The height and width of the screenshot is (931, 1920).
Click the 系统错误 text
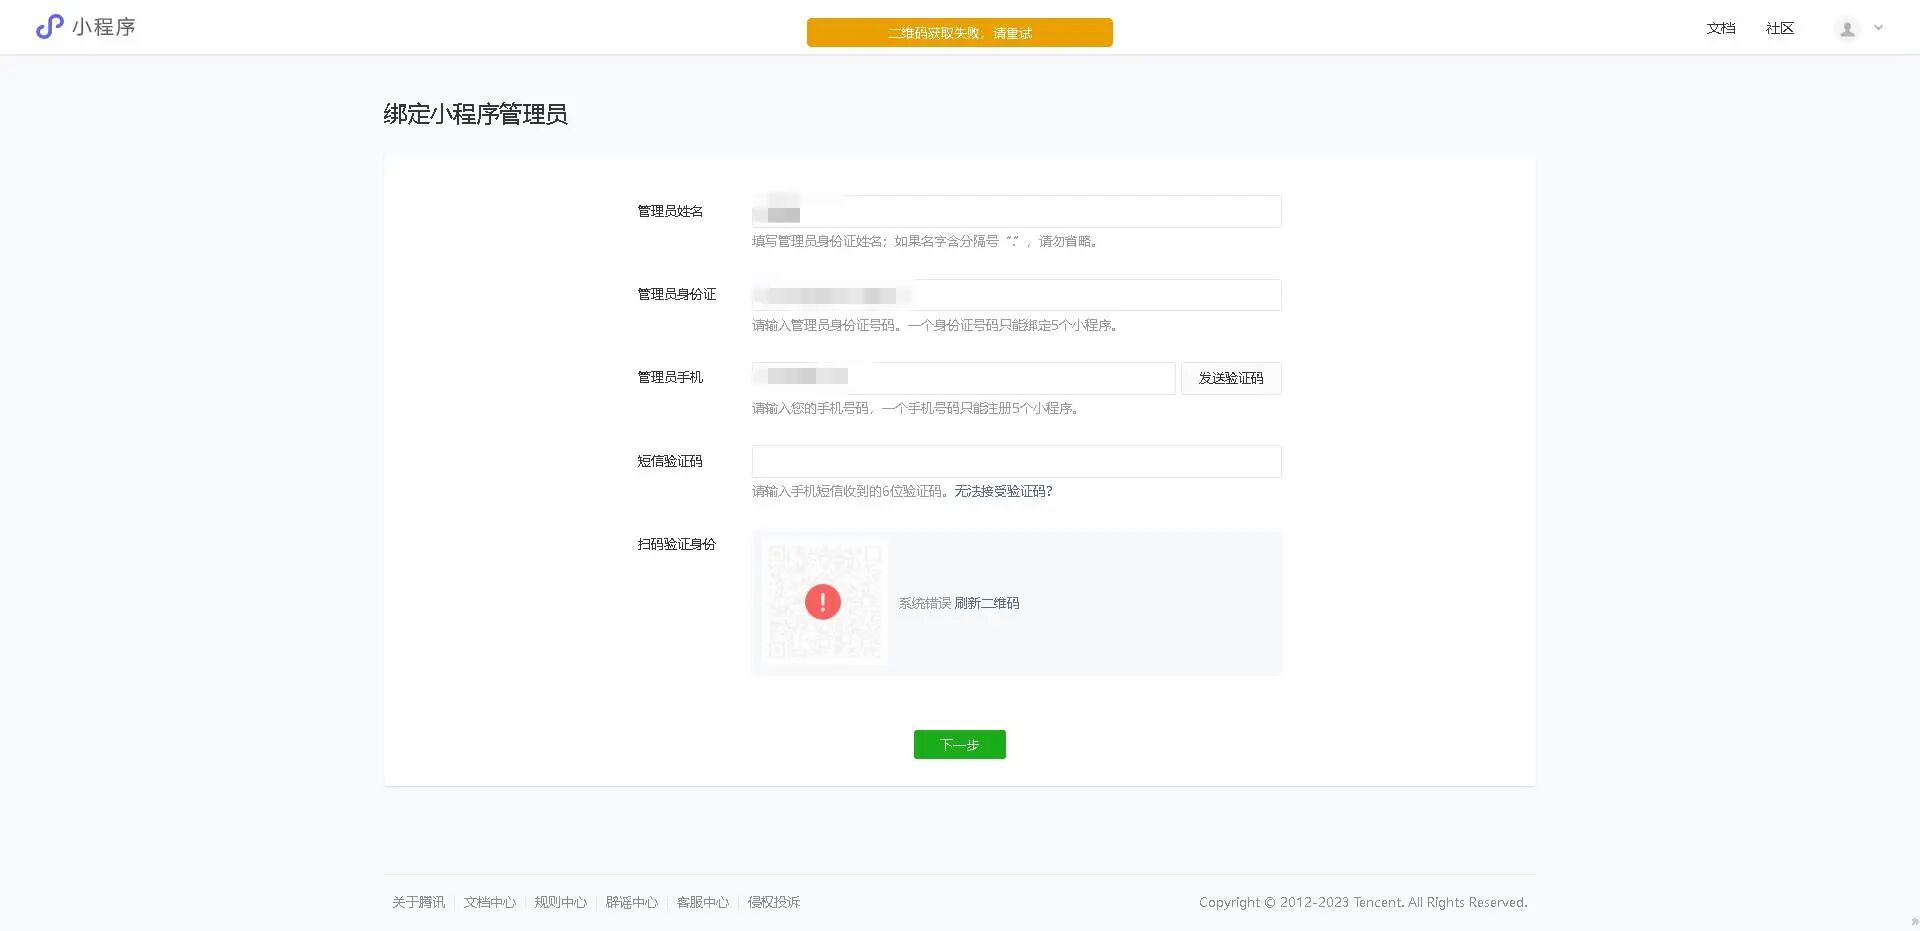(x=924, y=603)
